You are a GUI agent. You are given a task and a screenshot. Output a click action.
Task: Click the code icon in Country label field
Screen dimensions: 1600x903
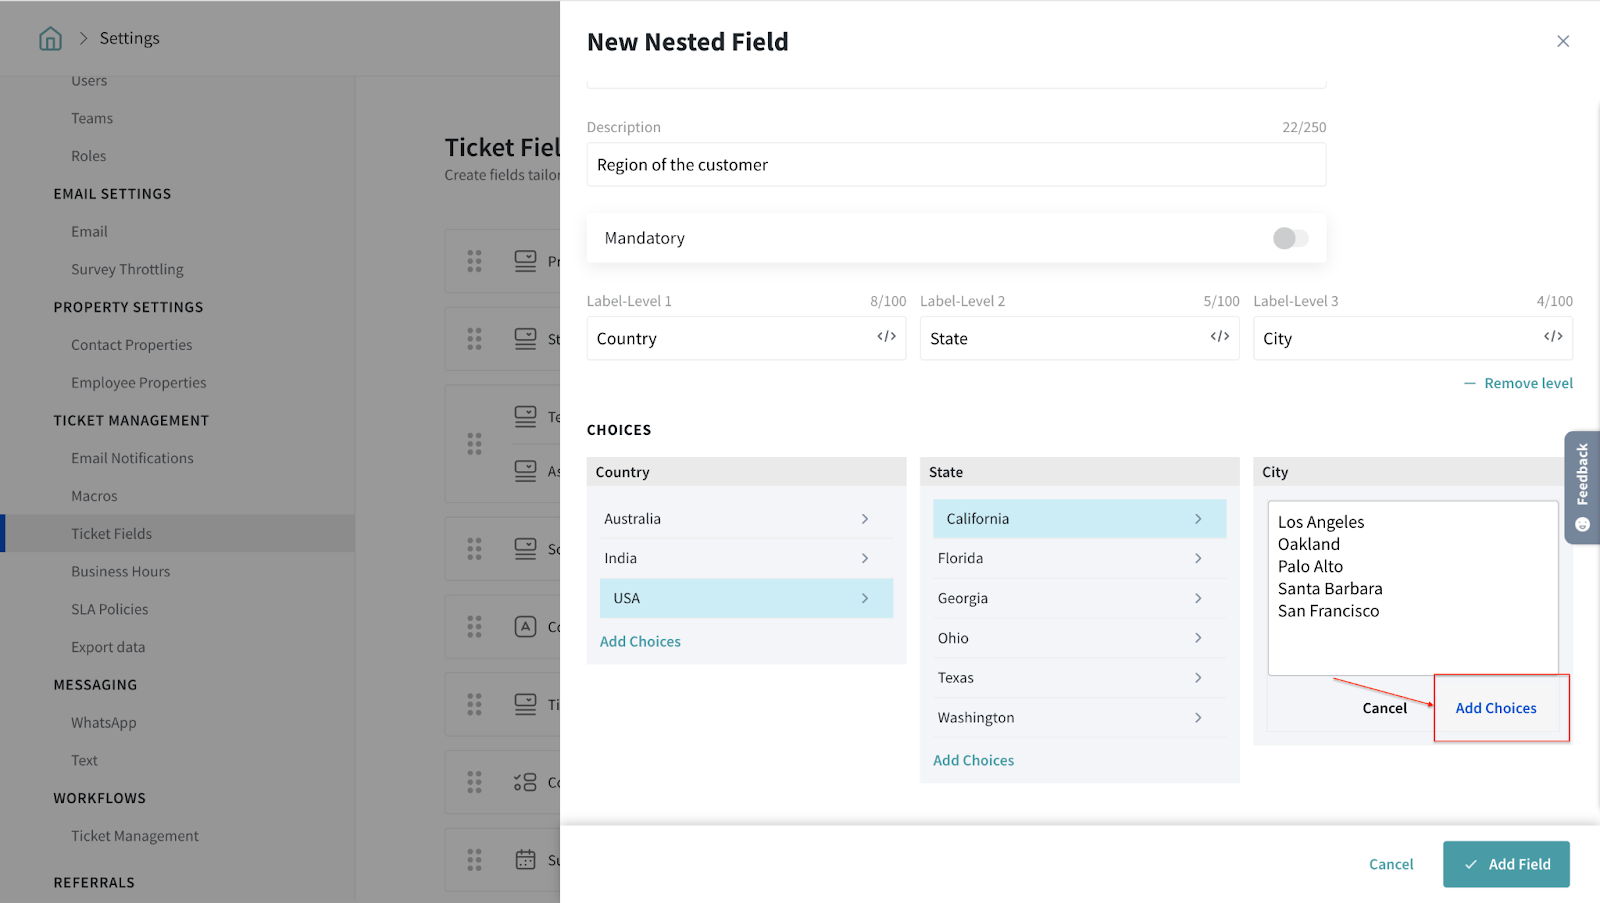(886, 337)
